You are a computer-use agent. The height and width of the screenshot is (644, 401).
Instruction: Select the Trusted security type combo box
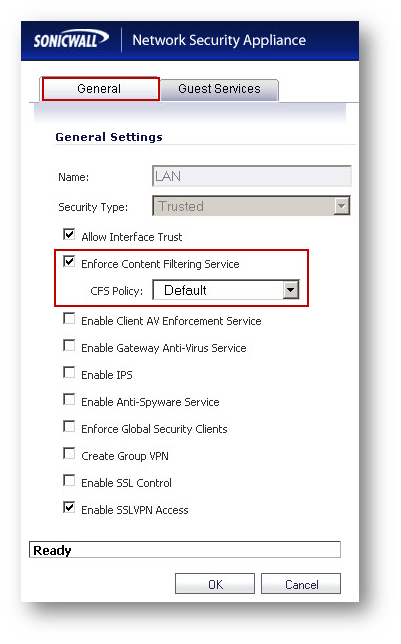251,206
